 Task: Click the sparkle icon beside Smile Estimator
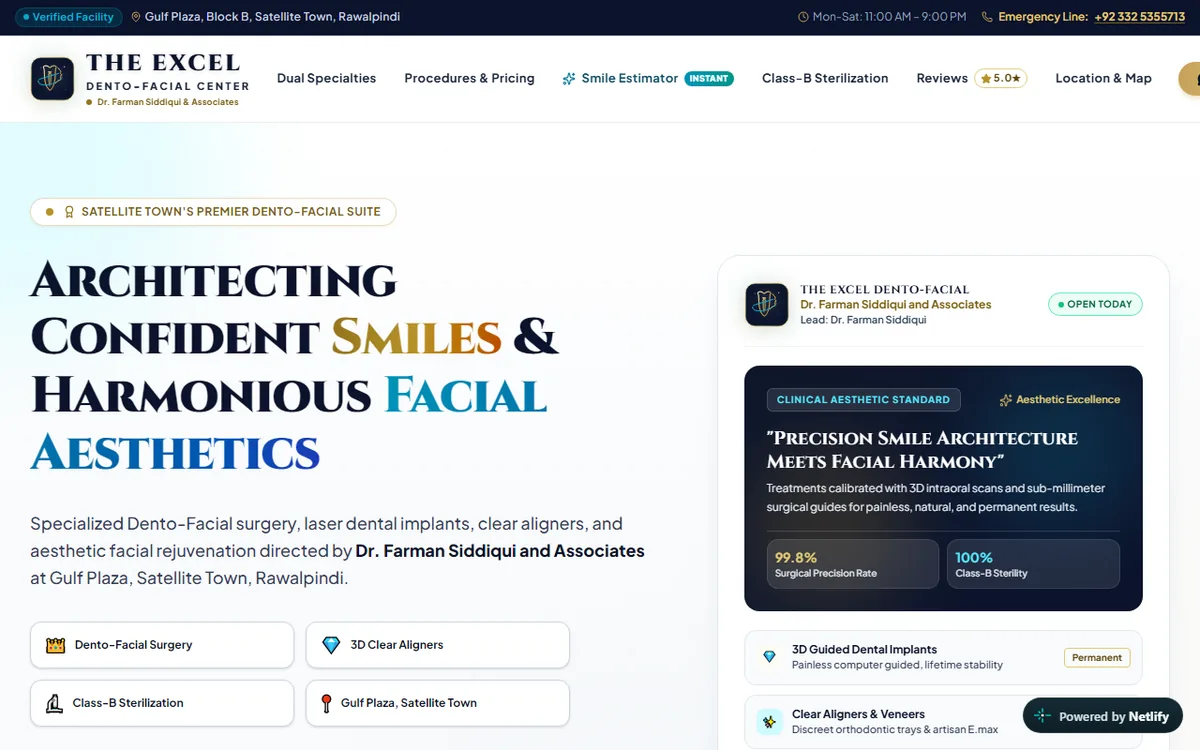point(569,78)
